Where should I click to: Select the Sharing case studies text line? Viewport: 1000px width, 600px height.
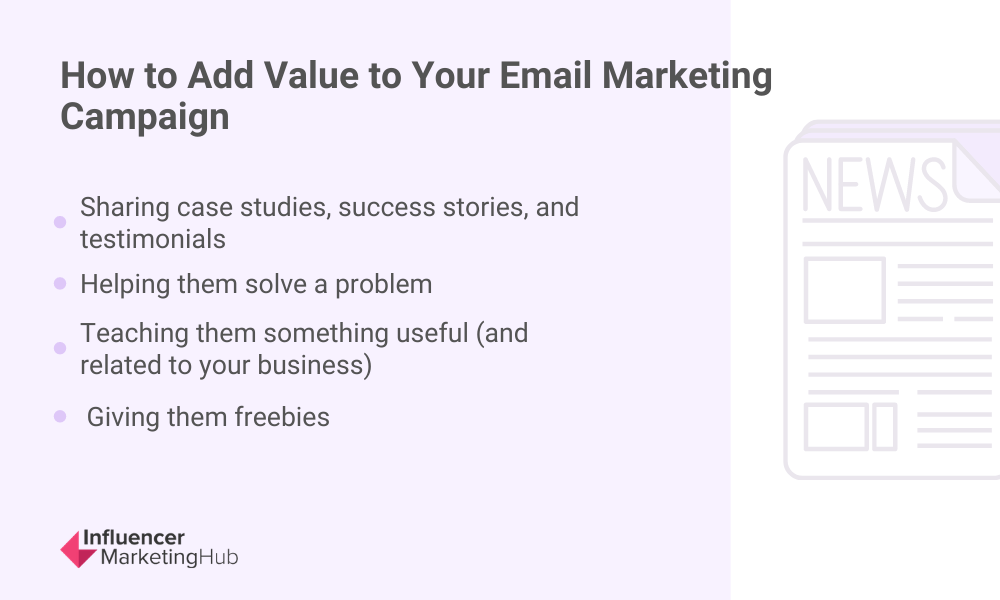point(329,223)
